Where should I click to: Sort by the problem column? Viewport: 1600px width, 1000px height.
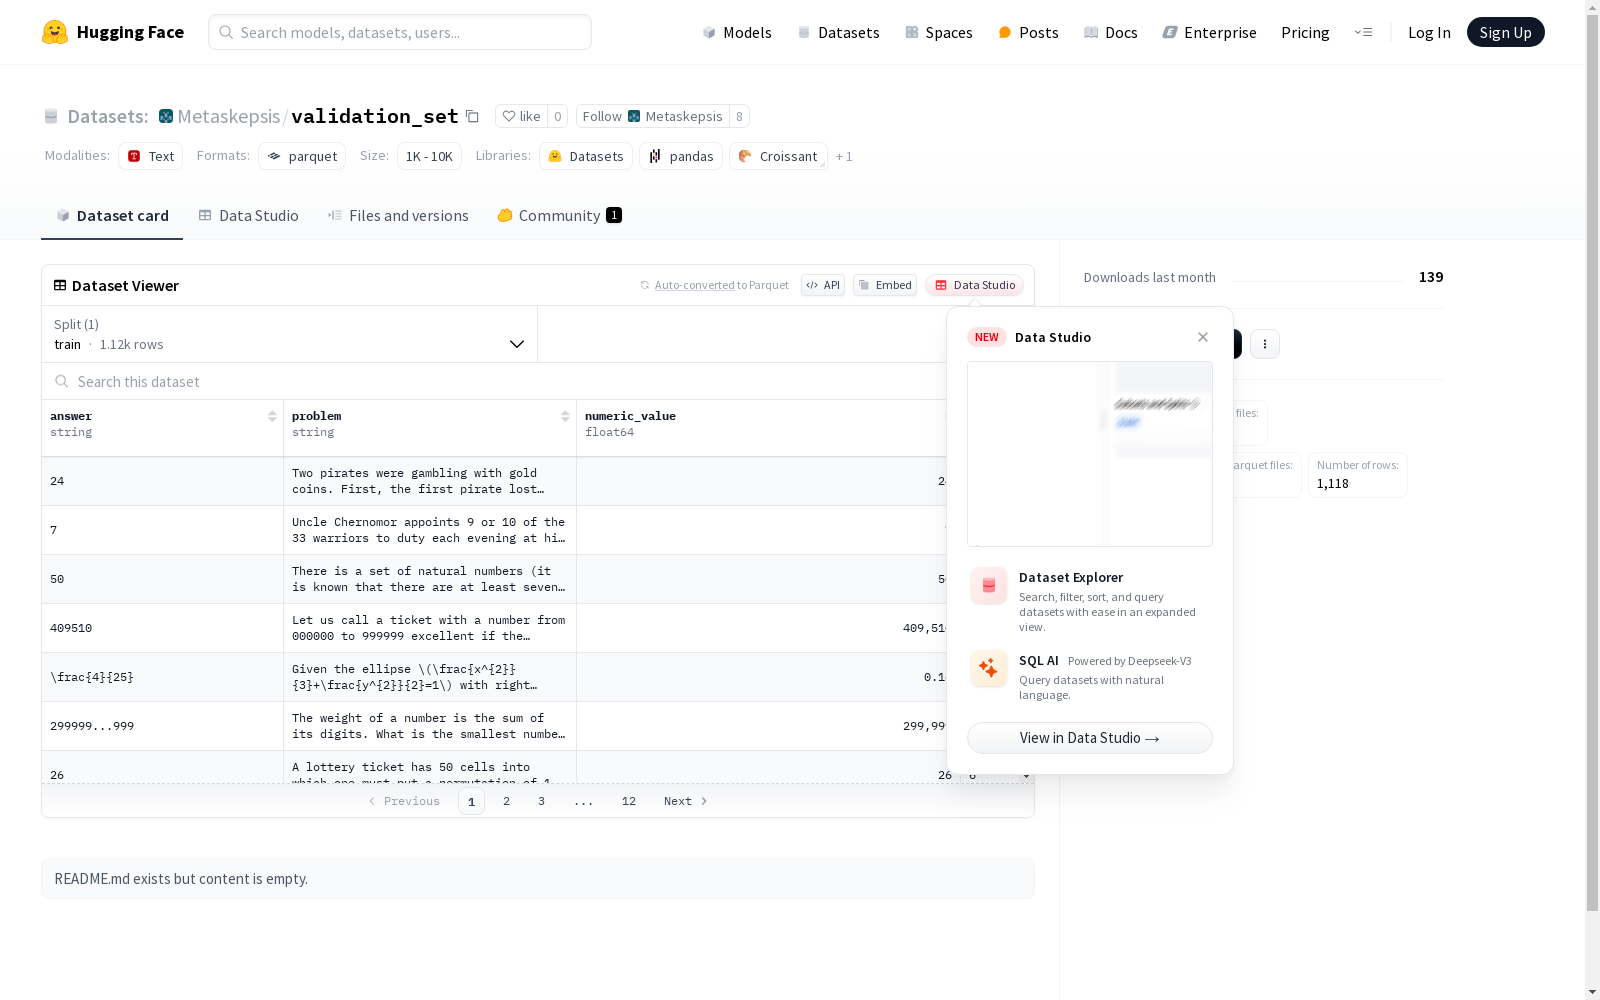(x=565, y=416)
